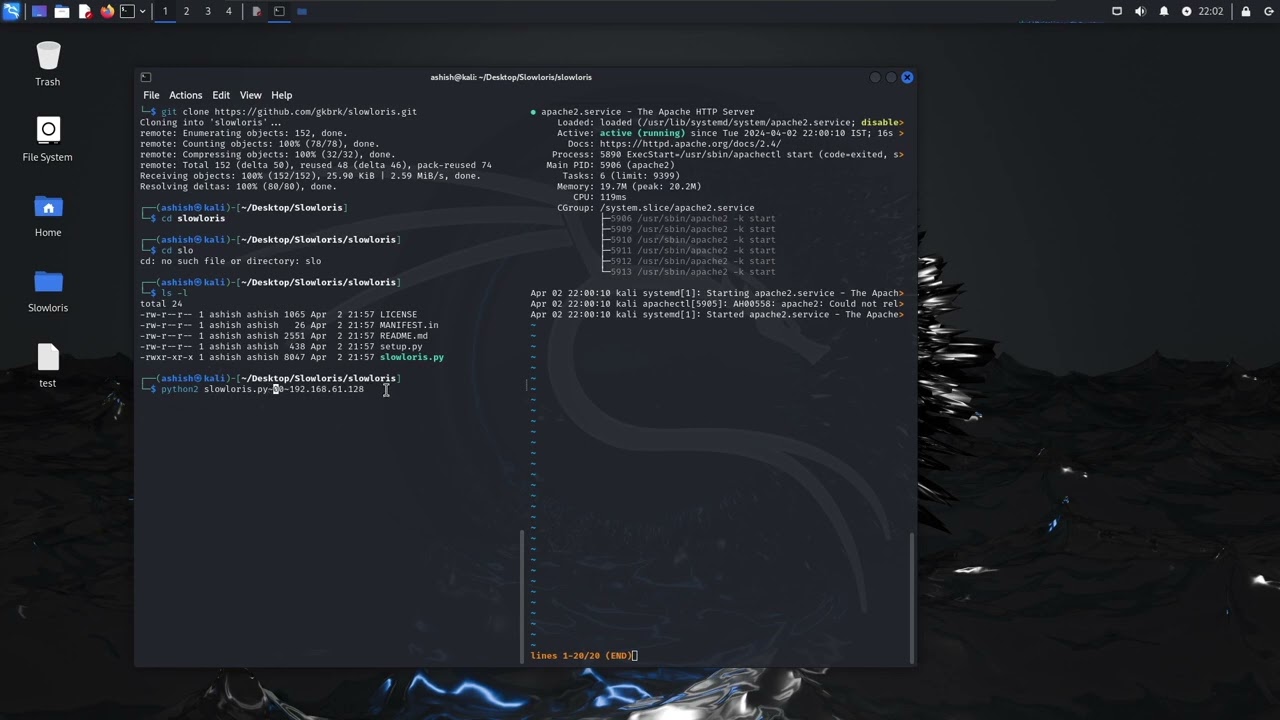This screenshot has width=1280, height=720.
Task: Click the 'CPU: 119ms' line
Action: [600, 197]
